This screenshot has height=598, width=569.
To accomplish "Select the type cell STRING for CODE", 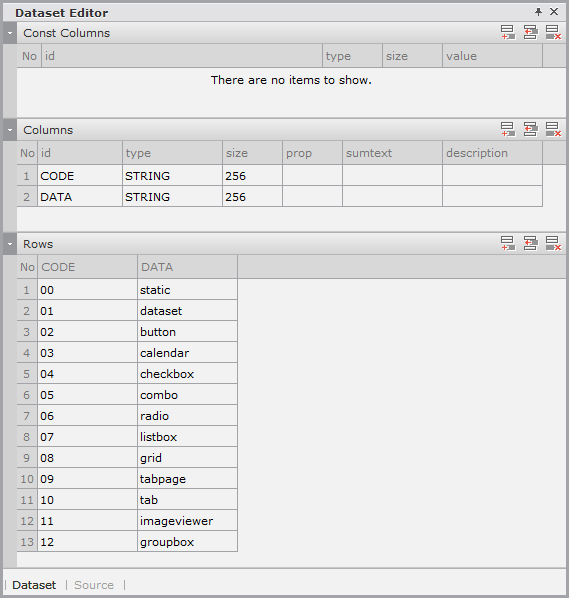I will tap(172, 176).
